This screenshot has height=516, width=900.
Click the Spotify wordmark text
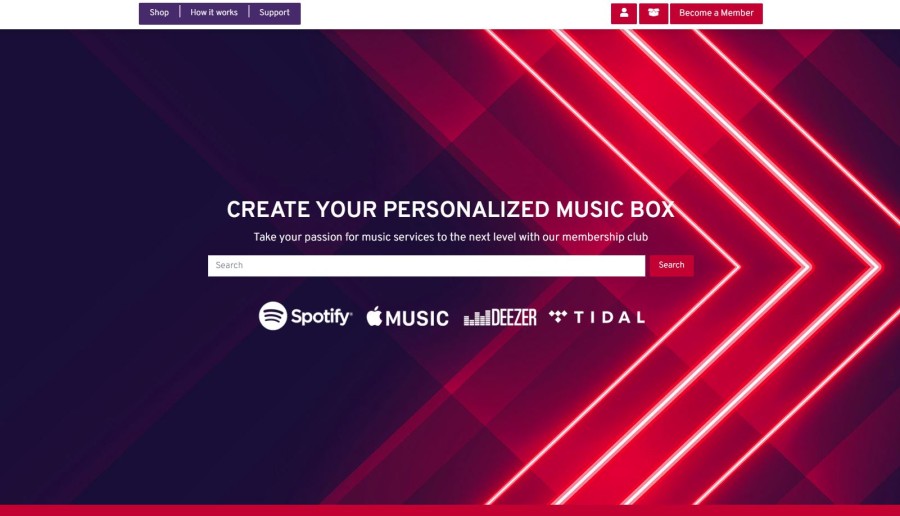point(321,316)
